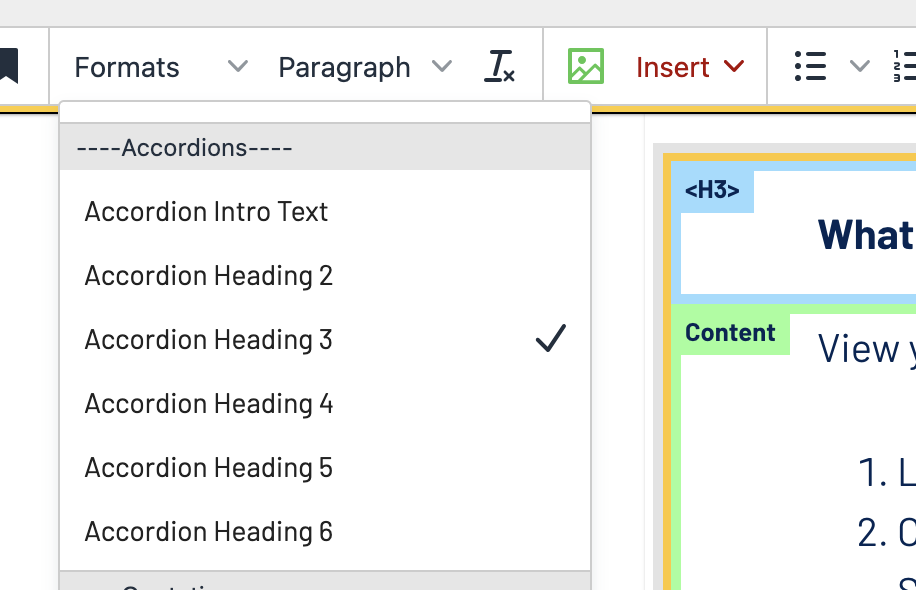Open the Formats dropdown
This screenshot has height=590, width=916.
[160, 67]
